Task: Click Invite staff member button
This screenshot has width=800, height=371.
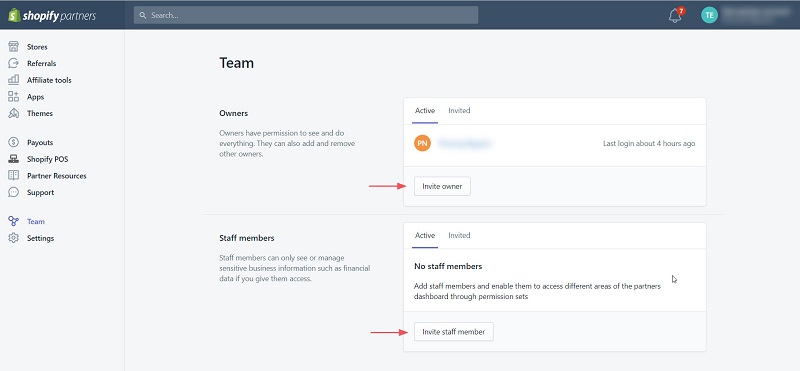Action: point(454,332)
